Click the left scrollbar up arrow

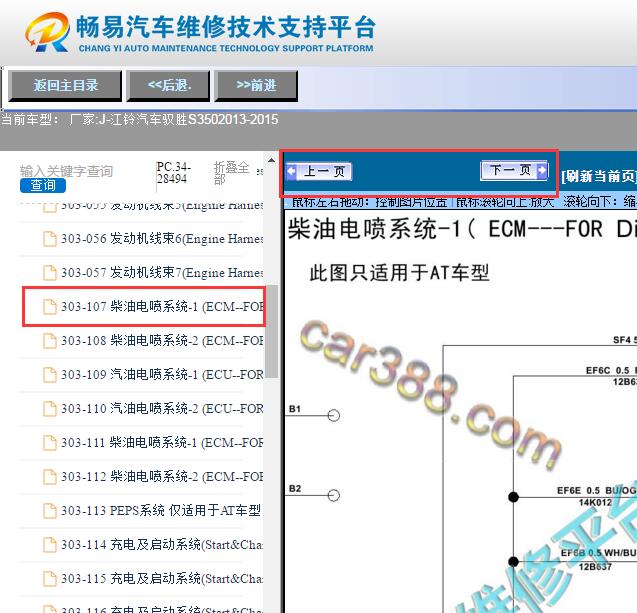[271, 160]
